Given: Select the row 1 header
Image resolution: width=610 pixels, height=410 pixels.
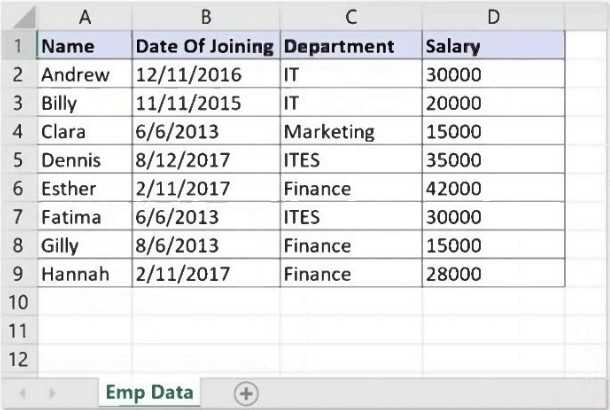Looking at the screenshot, I should (x=18, y=46).
